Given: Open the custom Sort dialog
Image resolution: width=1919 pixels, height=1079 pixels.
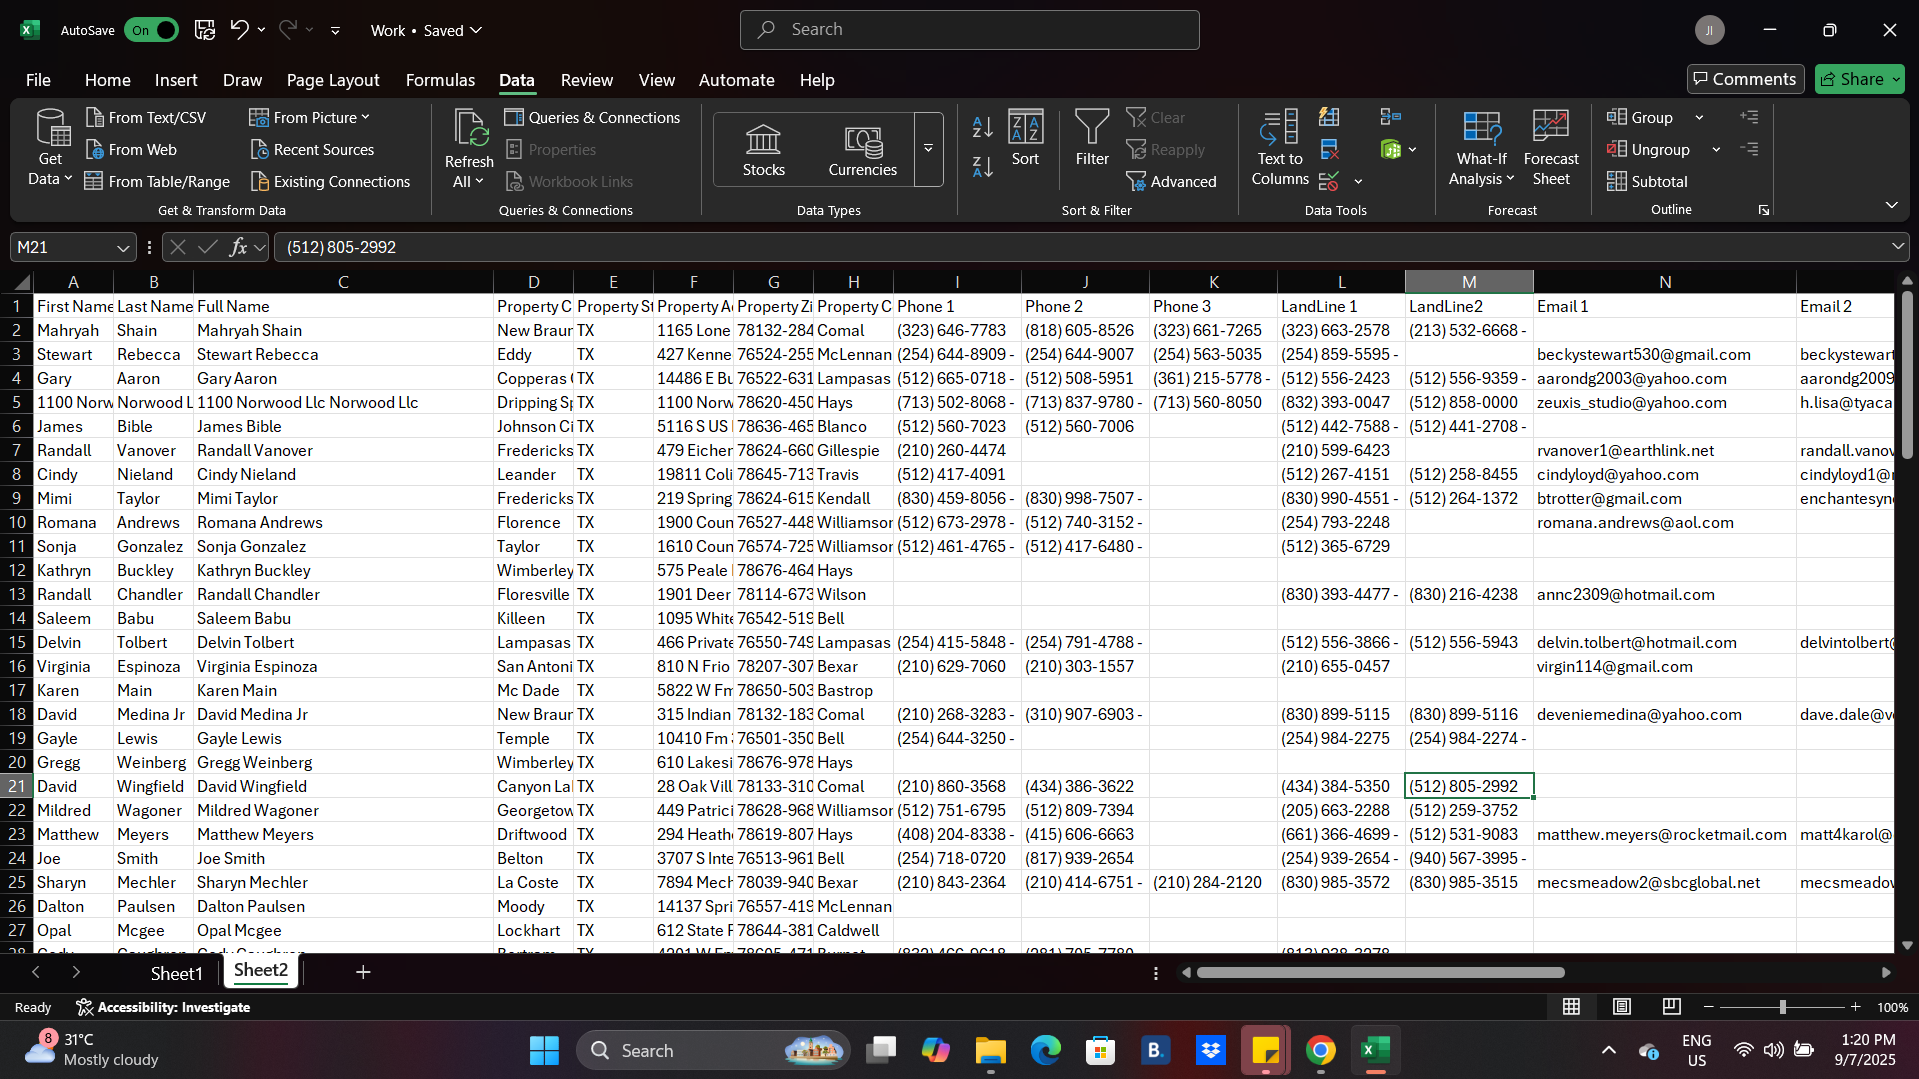Looking at the screenshot, I should 1025,138.
